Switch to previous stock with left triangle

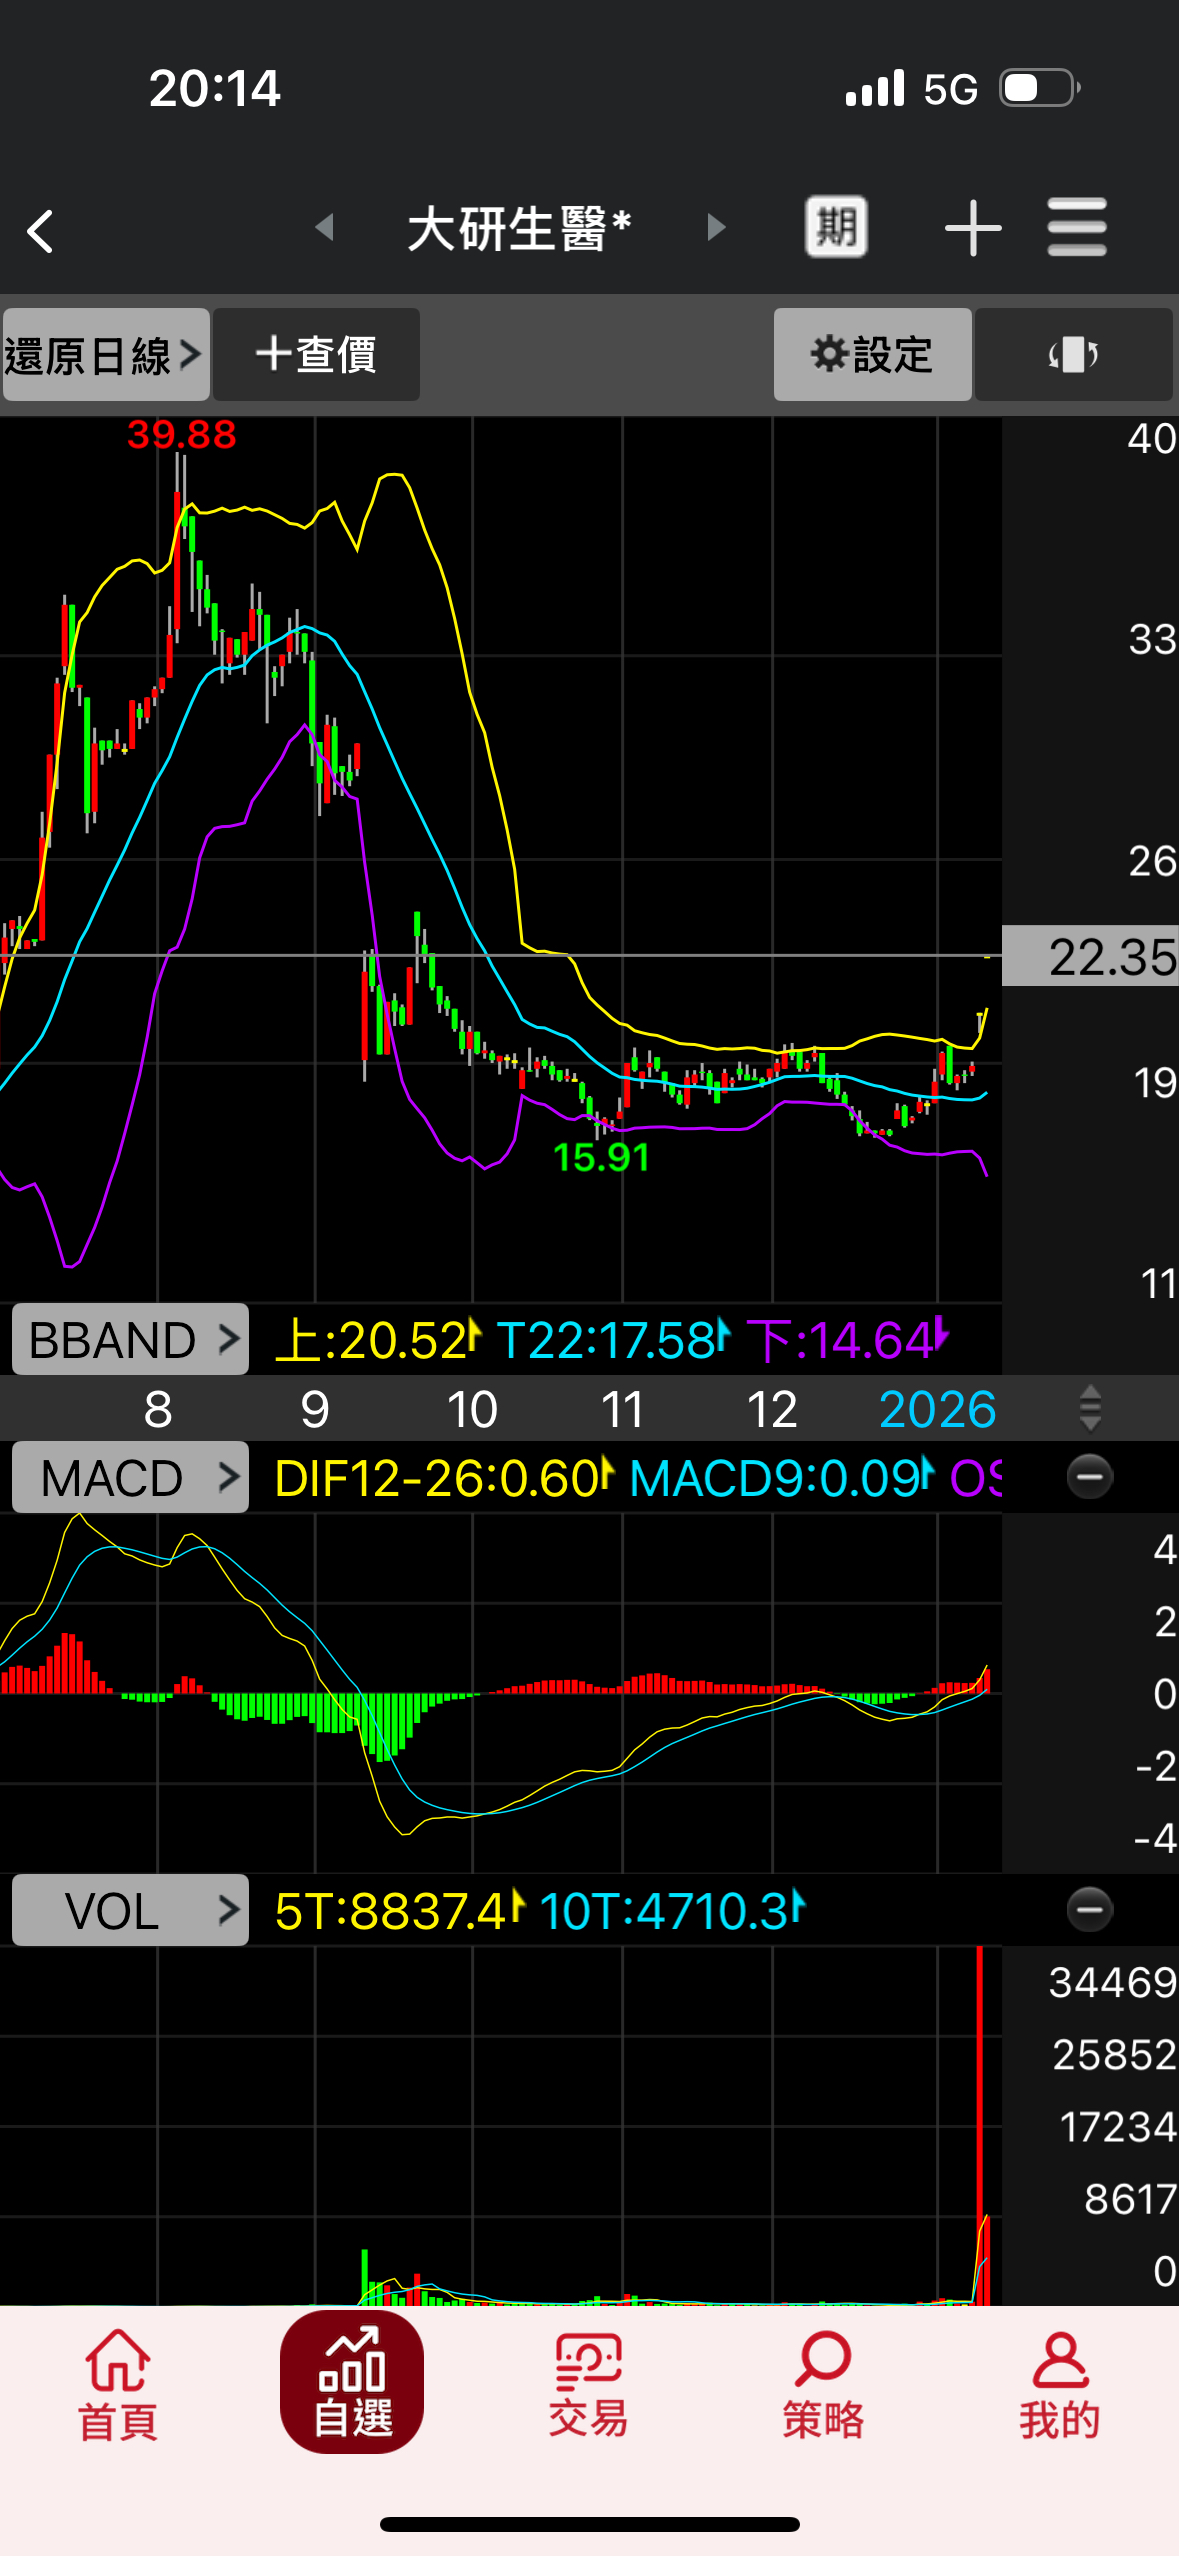(324, 227)
